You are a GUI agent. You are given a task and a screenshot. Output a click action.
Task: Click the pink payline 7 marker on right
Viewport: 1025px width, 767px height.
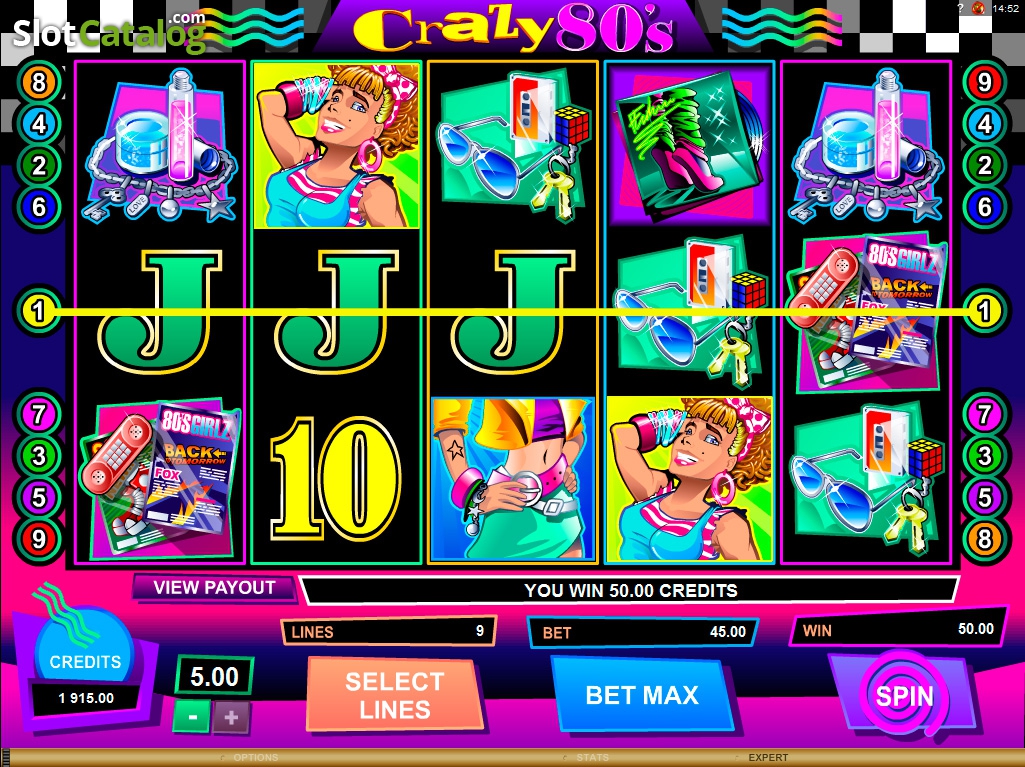tap(984, 414)
